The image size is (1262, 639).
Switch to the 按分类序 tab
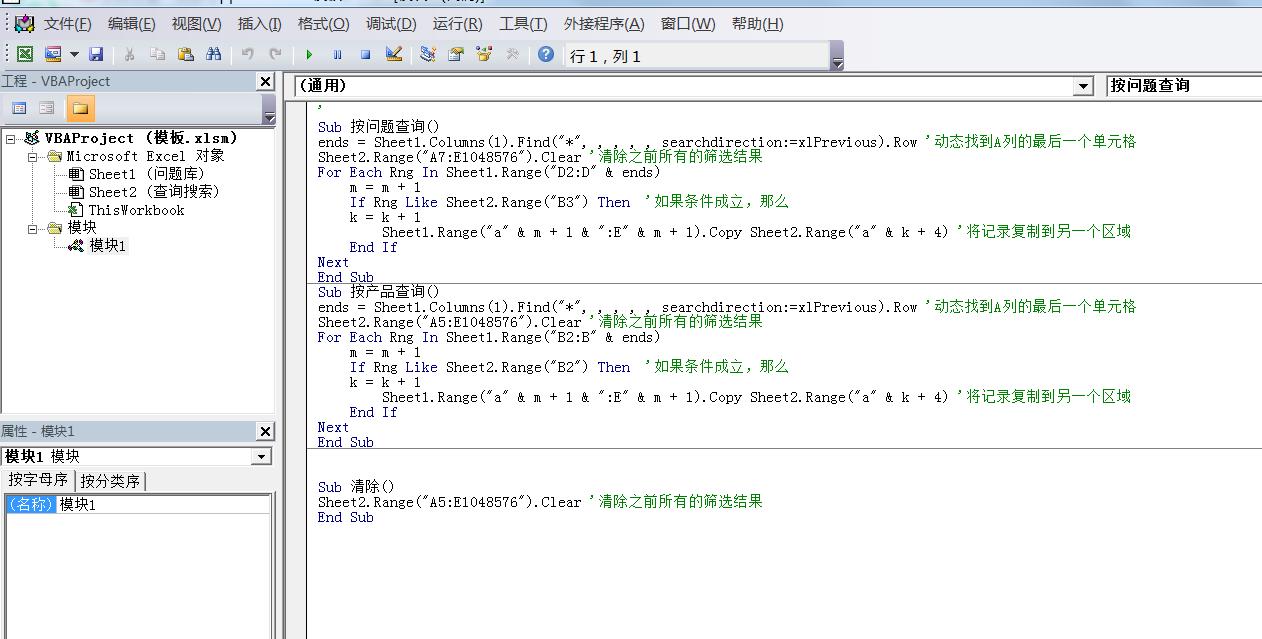[110, 479]
